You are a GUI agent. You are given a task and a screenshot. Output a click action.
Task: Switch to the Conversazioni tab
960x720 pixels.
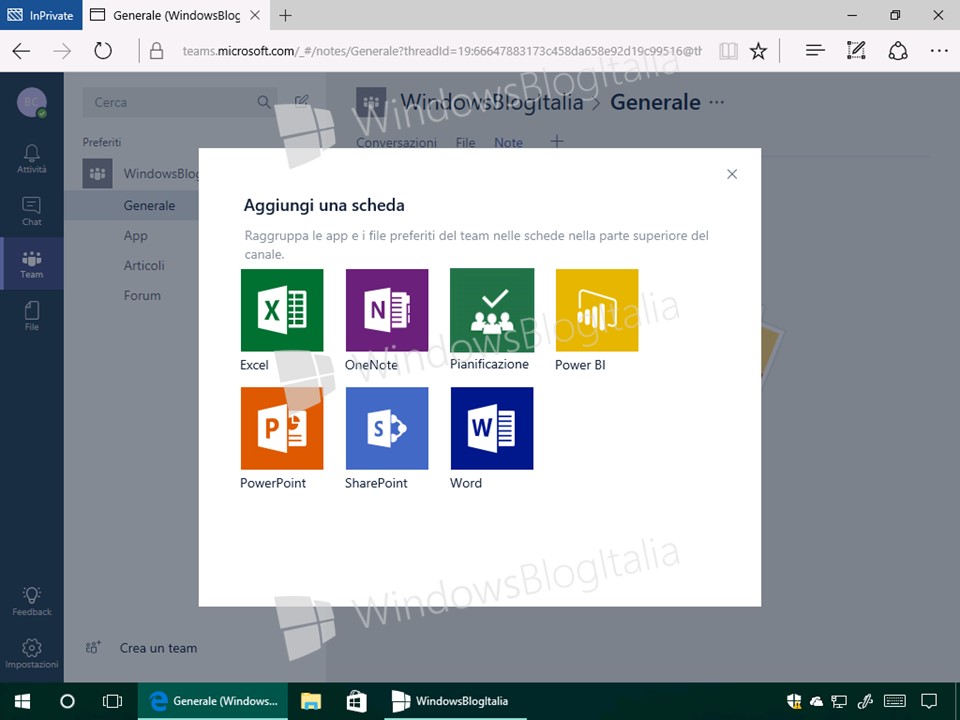coord(397,143)
